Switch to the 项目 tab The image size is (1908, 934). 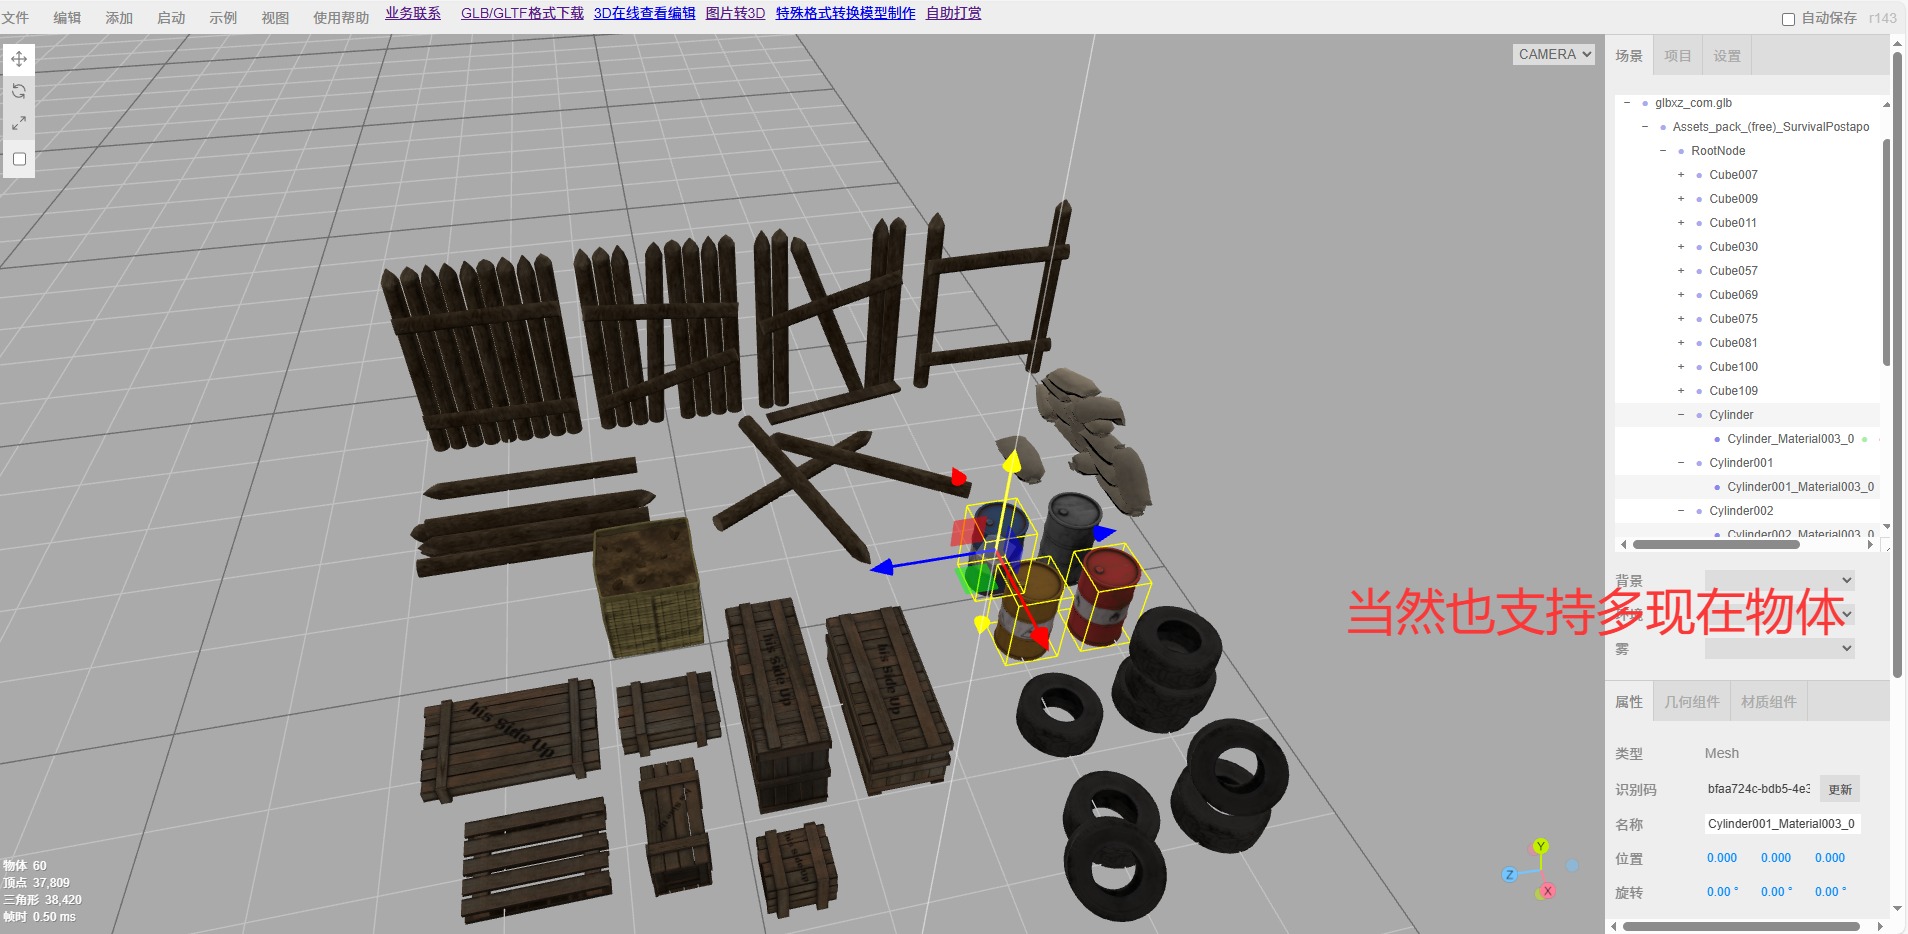pyautogui.click(x=1677, y=56)
